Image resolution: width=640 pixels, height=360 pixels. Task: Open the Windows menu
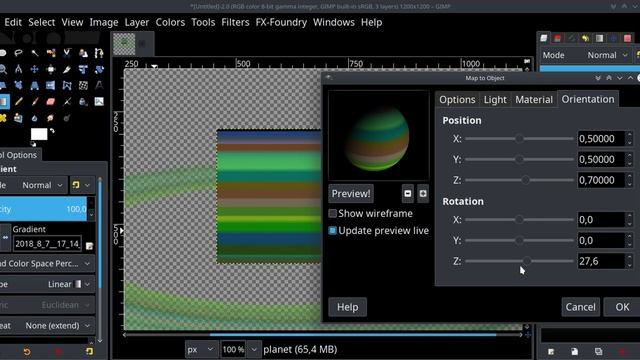[334, 22]
